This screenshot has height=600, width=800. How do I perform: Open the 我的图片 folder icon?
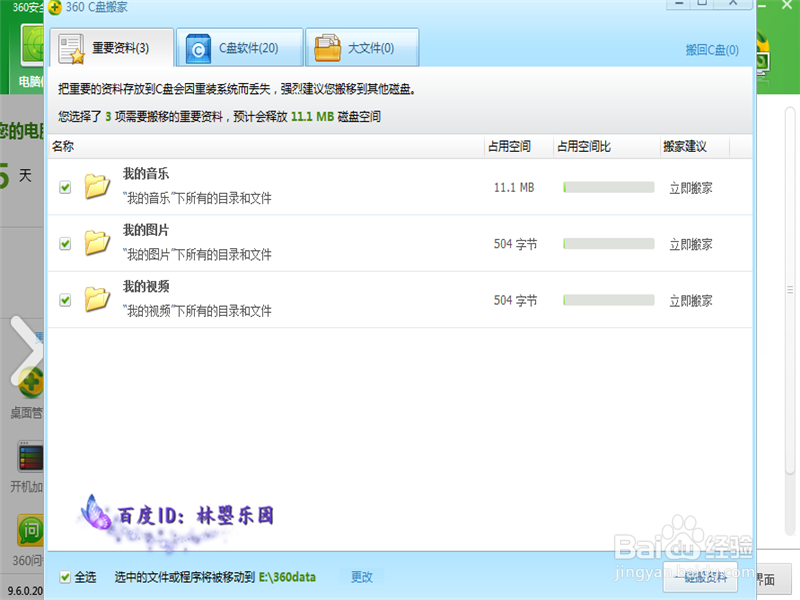click(x=97, y=243)
